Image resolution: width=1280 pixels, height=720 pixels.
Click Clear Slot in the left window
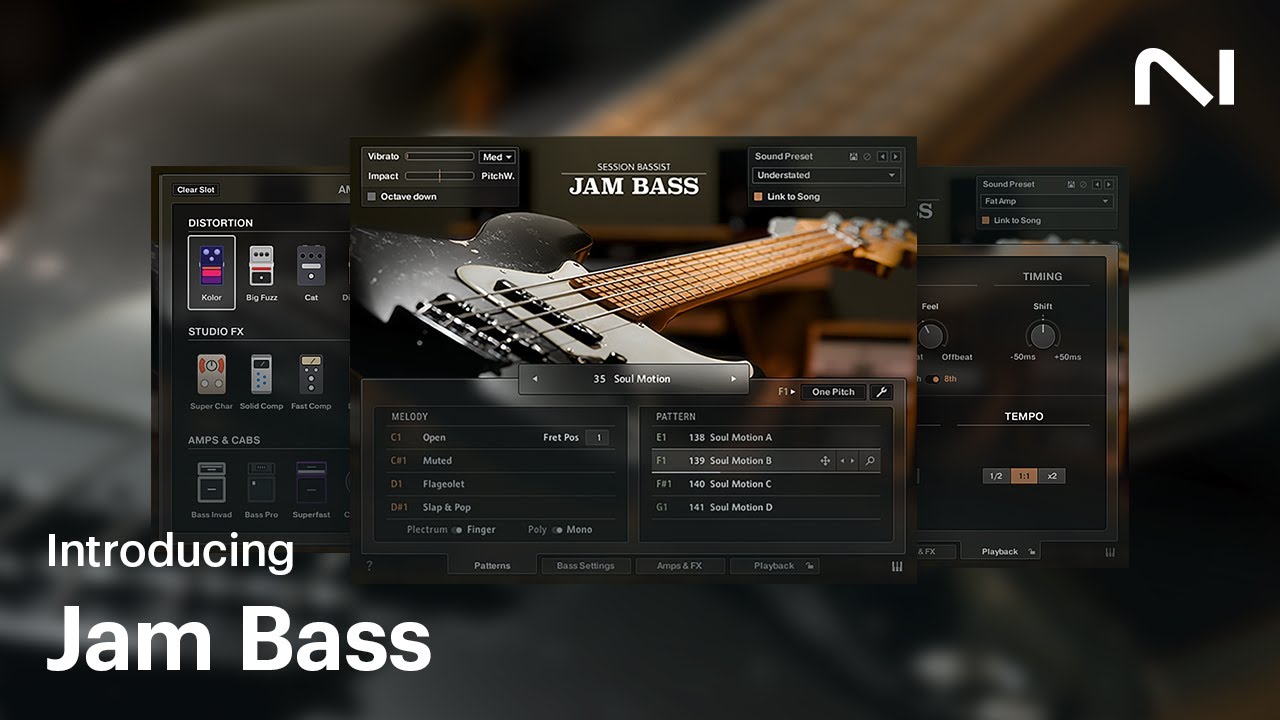[x=195, y=190]
